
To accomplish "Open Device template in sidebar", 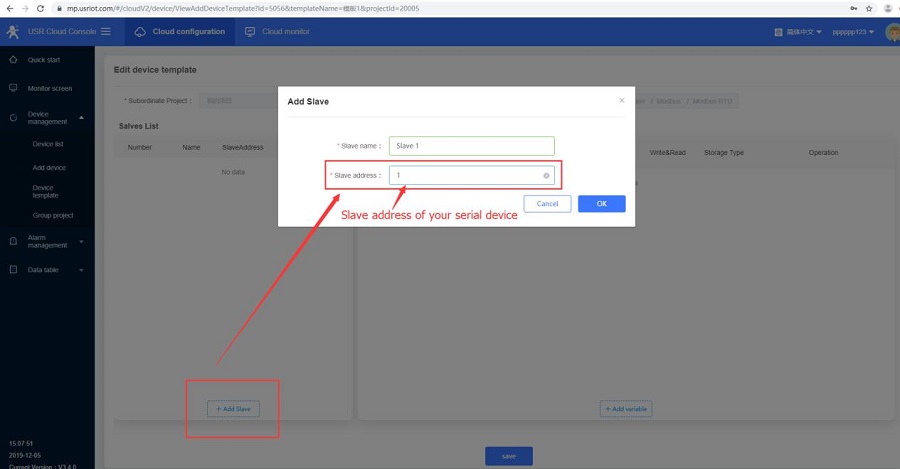I will coord(45,191).
